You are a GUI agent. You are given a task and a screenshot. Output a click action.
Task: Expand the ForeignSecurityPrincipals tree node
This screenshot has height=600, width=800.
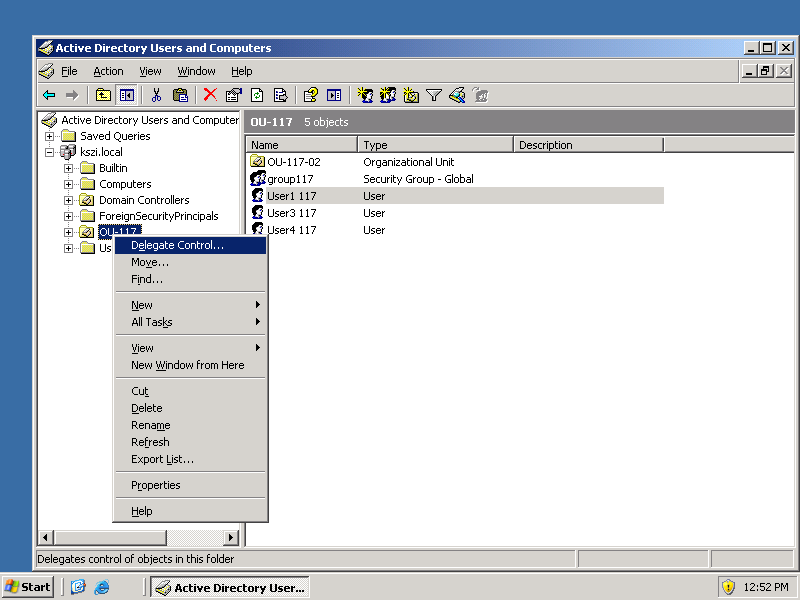pyautogui.click(x=68, y=216)
